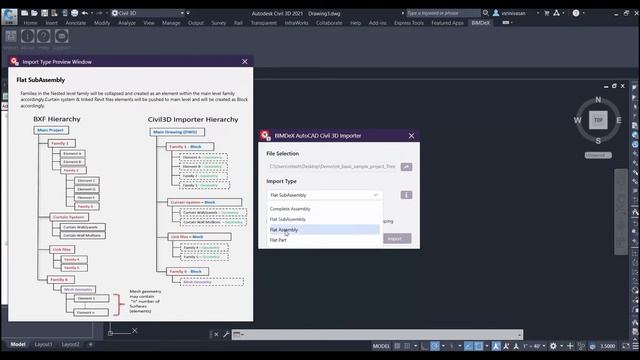Select Complete Assembly from the dropdown list
Screen dimensions: 640x360
(324, 209)
